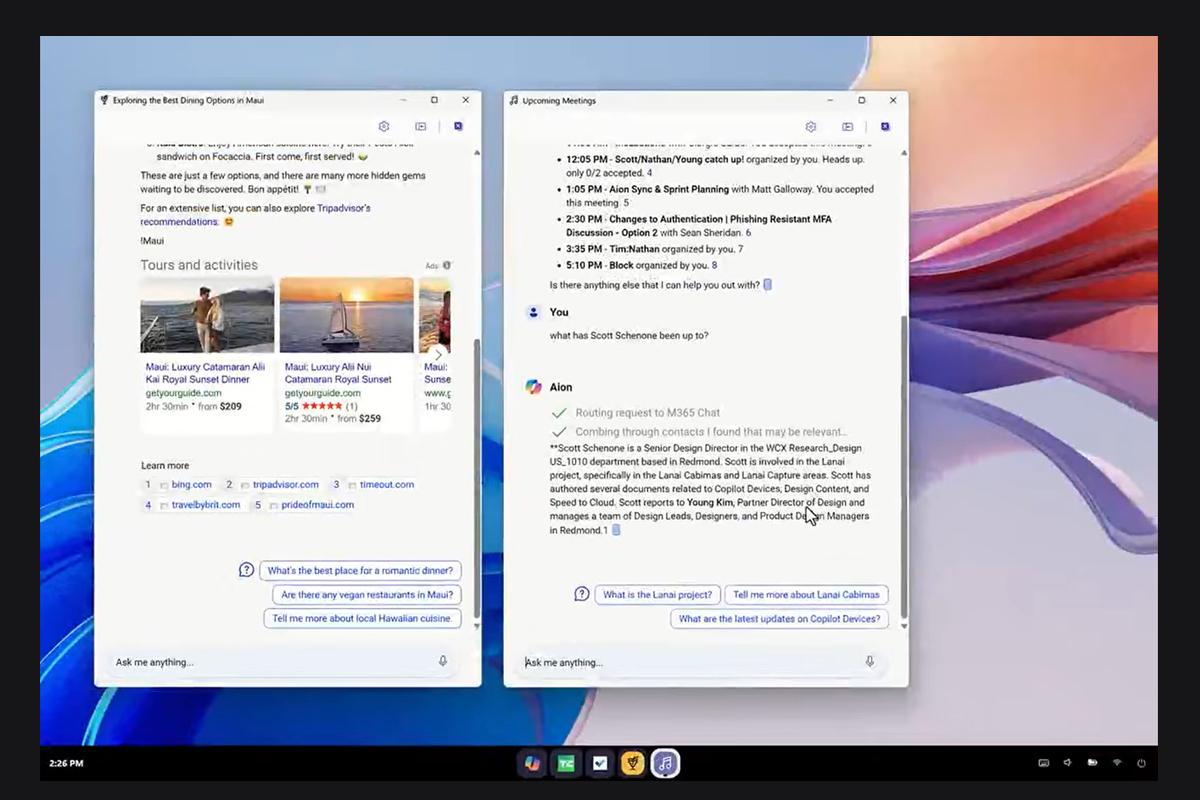Viewport: 1200px width, 800px height.
Task: Click the video panel icon in Maui window
Action: click(x=421, y=127)
